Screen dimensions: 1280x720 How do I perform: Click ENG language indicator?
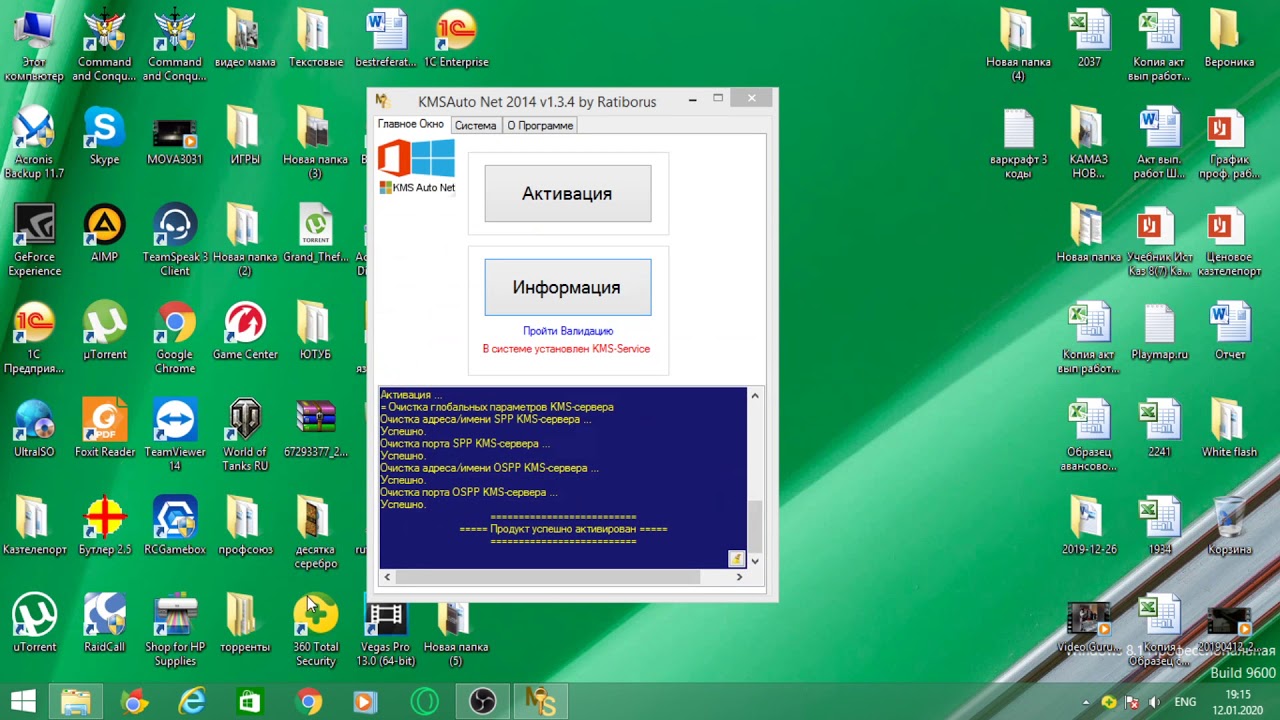pyautogui.click(x=1185, y=702)
